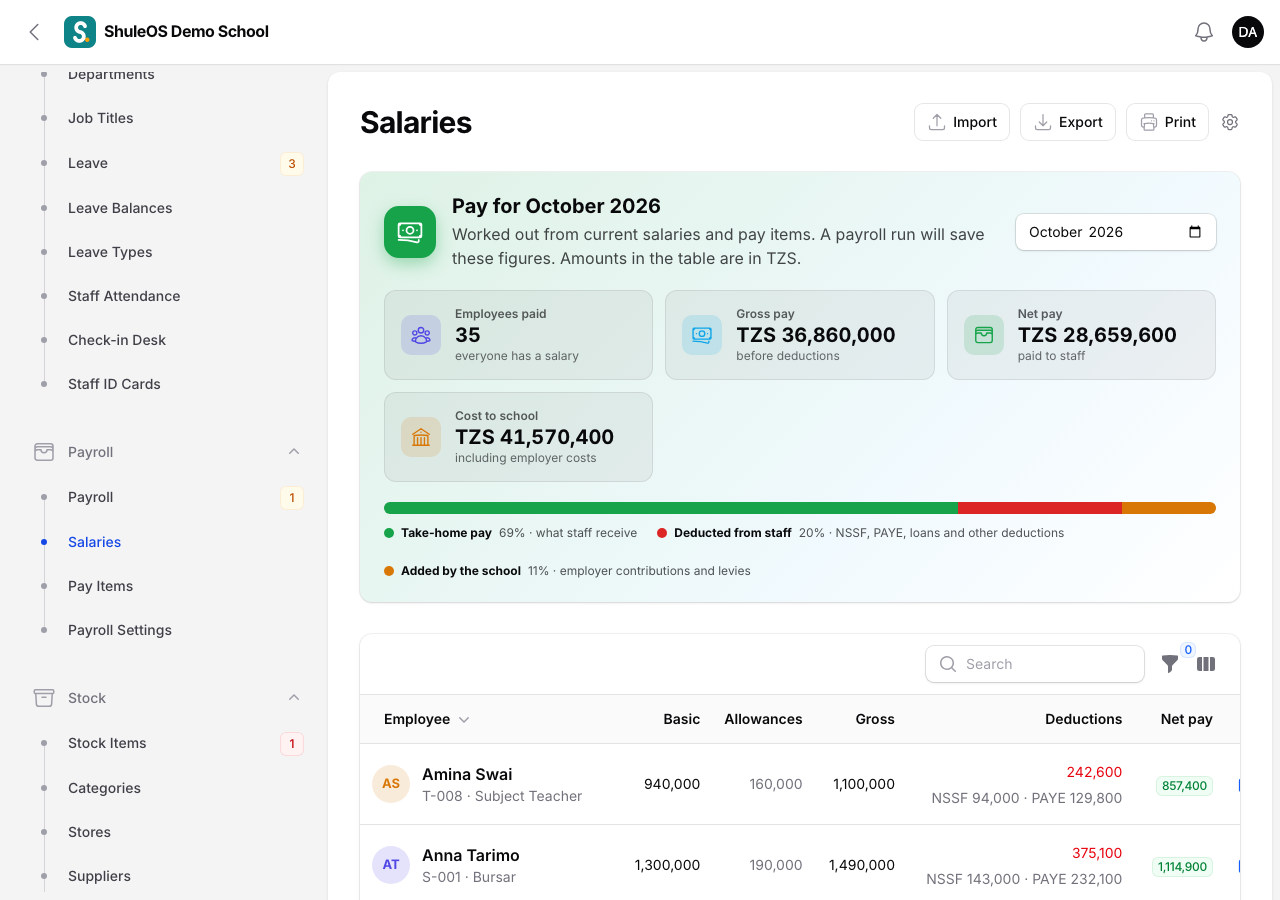The width and height of the screenshot is (1280, 900).
Task: Collapse the Stock sidebar section
Action: (x=294, y=698)
